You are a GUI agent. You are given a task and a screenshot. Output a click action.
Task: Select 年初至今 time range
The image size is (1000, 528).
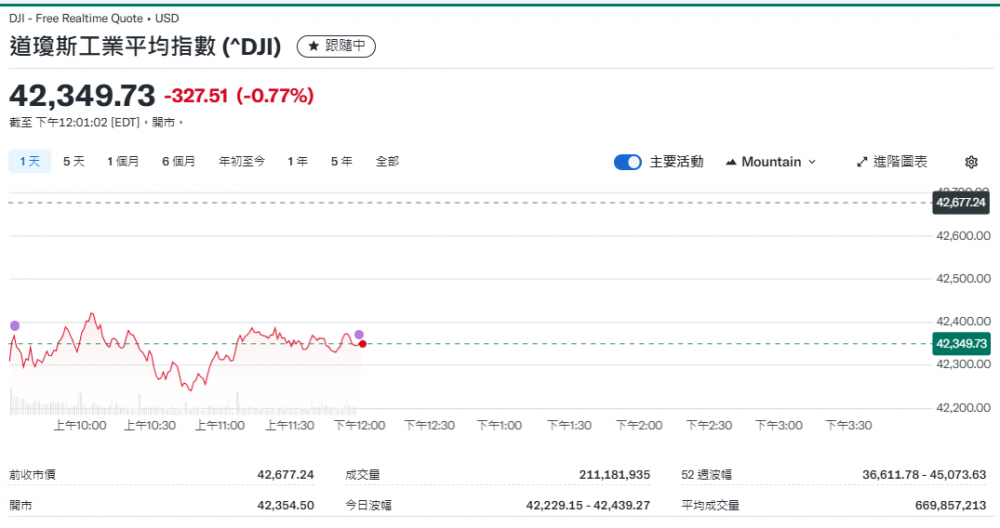point(241,161)
